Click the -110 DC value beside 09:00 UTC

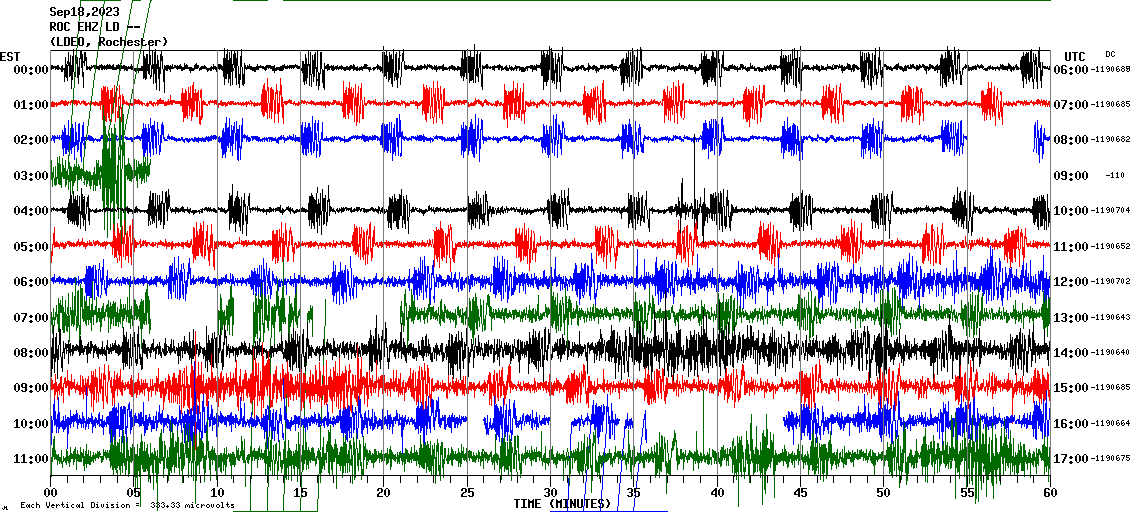click(x=1115, y=176)
